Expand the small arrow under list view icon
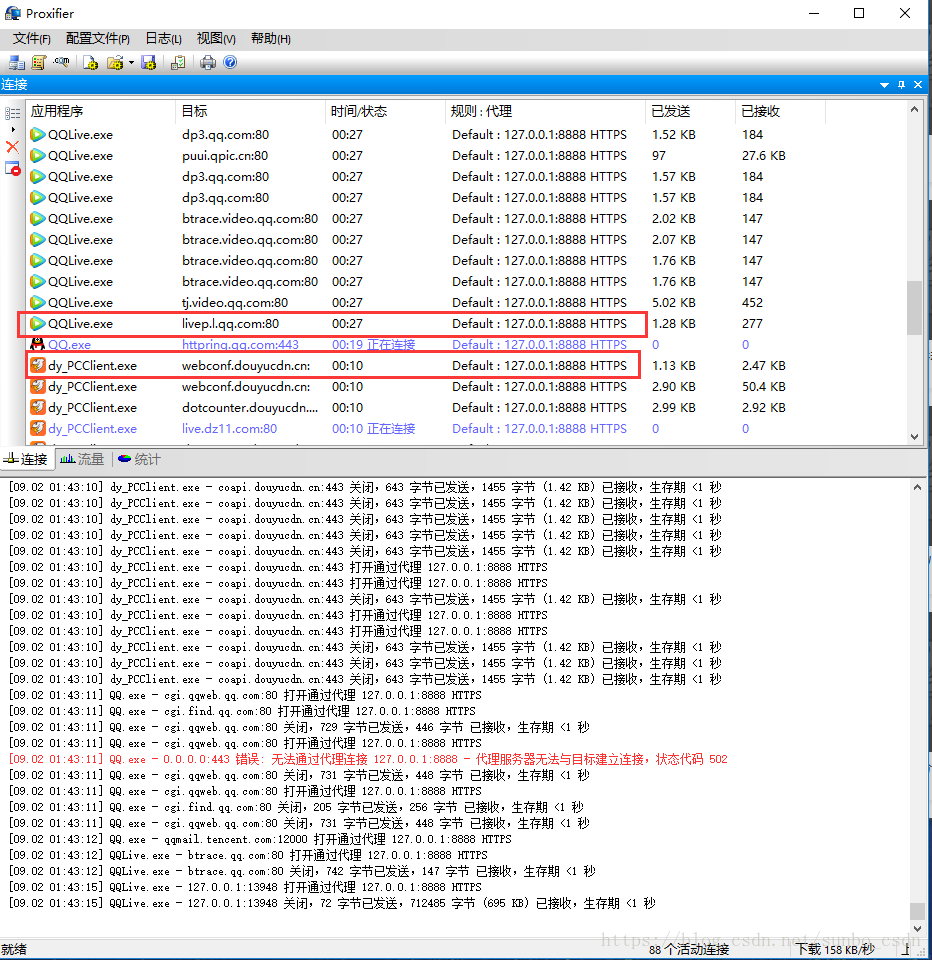932x960 pixels. click(13, 130)
